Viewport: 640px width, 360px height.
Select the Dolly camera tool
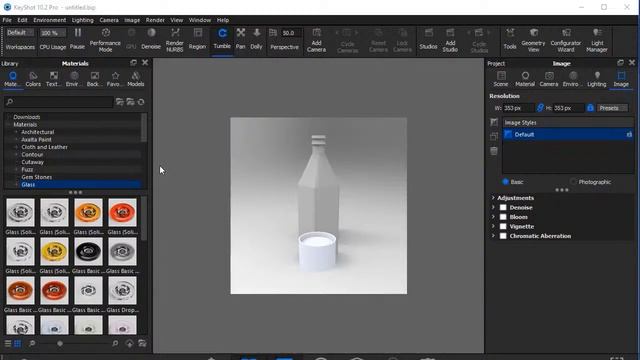tap(256, 39)
